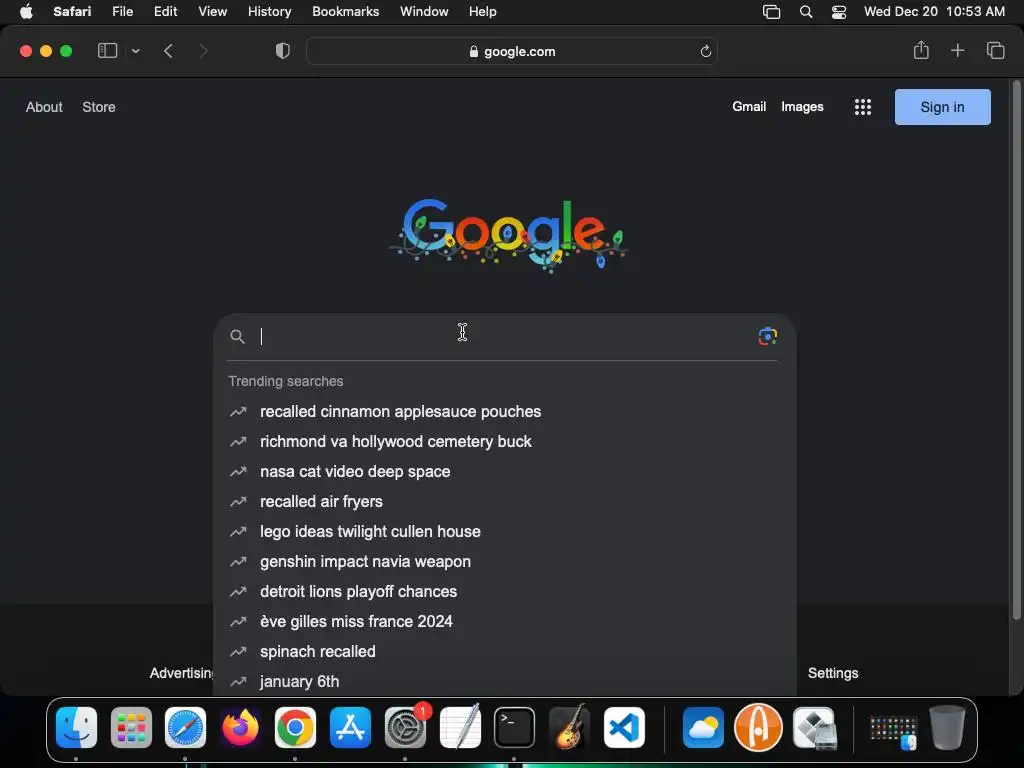Search by image with the Google Lens icon

pyautogui.click(x=767, y=336)
